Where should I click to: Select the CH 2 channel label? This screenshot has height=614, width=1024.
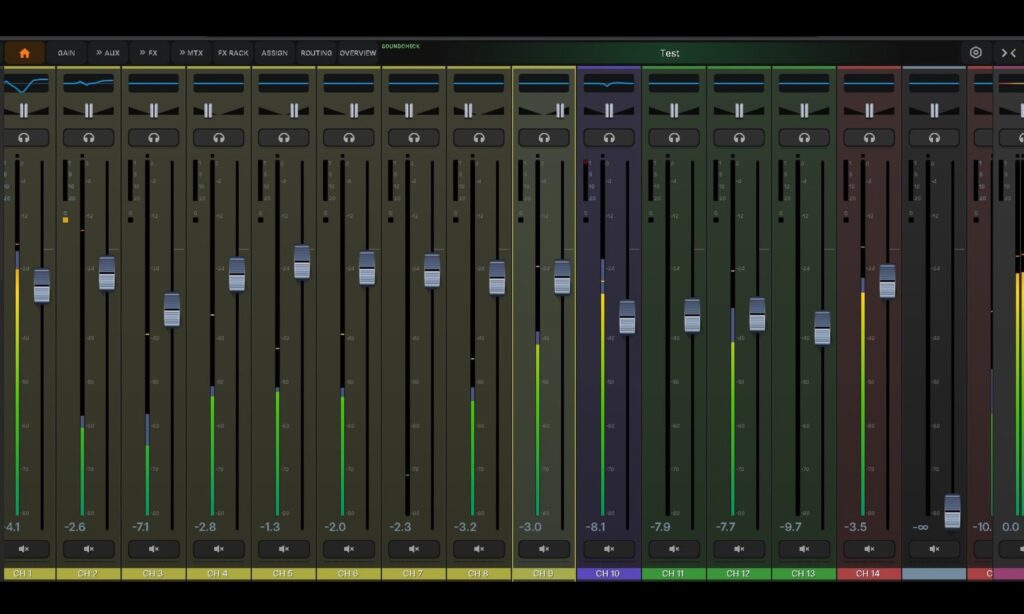click(88, 574)
